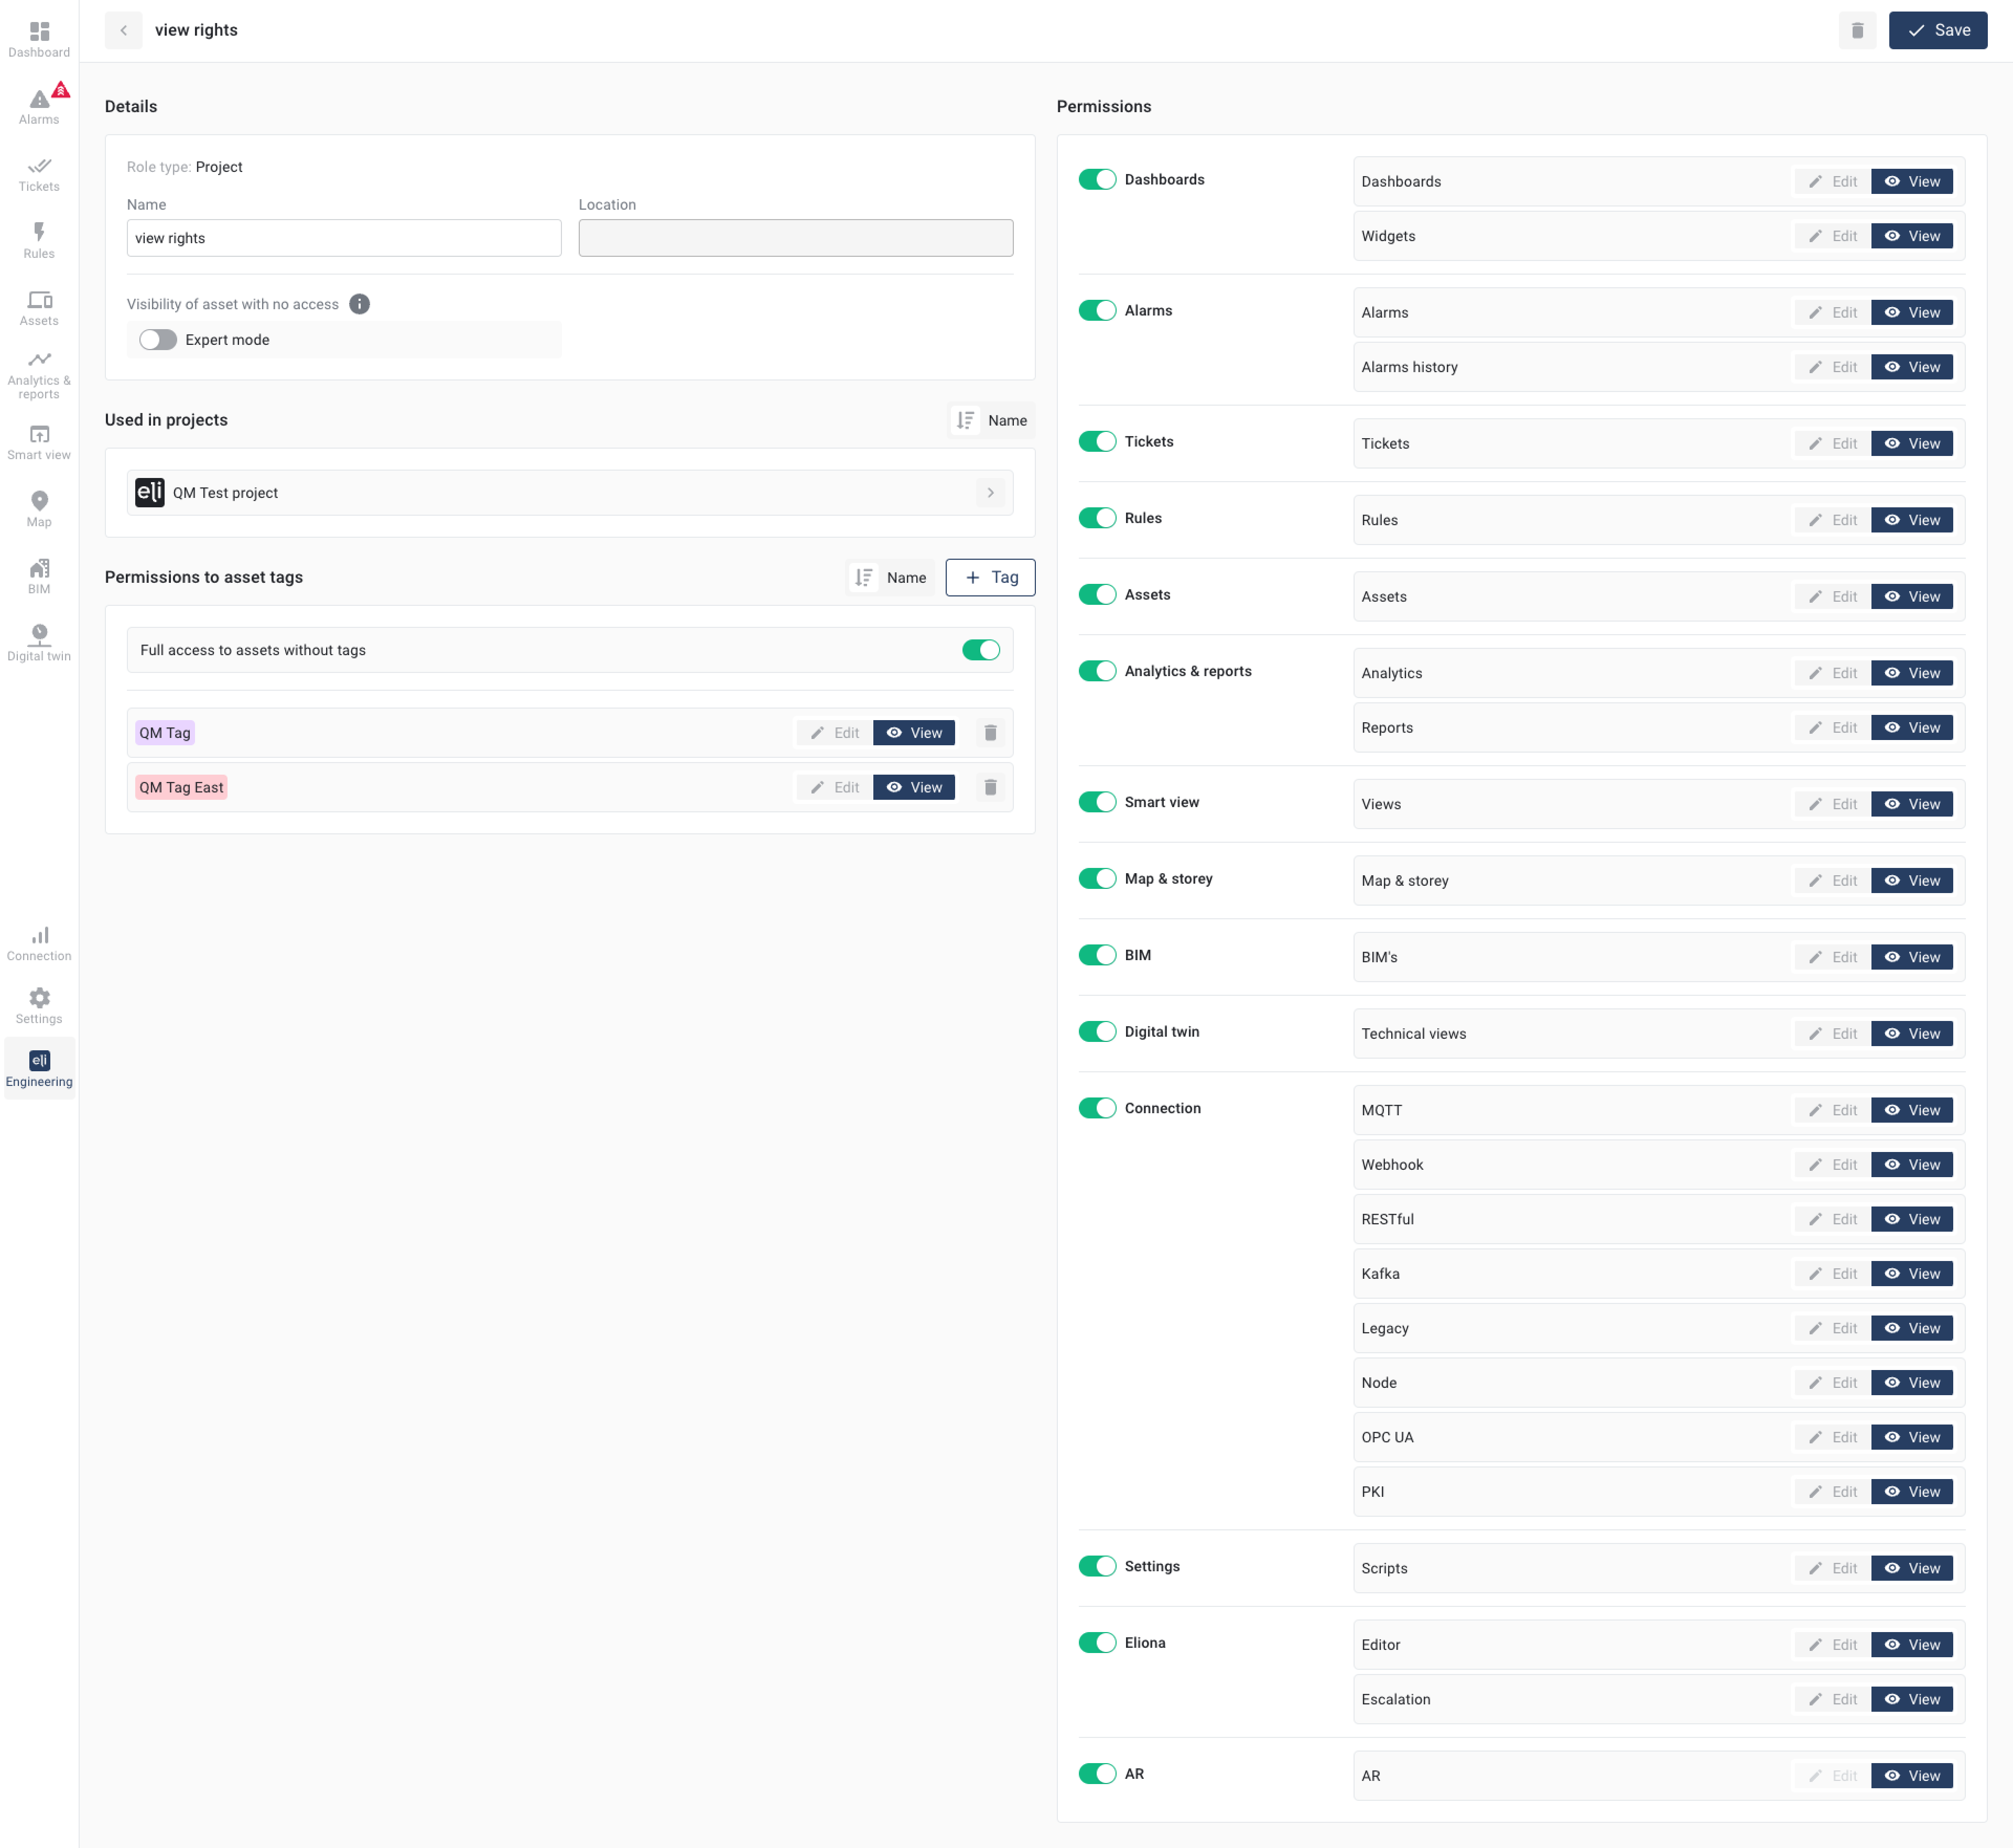The image size is (2013, 1848).
Task: Open BIM sidebar icon
Action: point(39,575)
